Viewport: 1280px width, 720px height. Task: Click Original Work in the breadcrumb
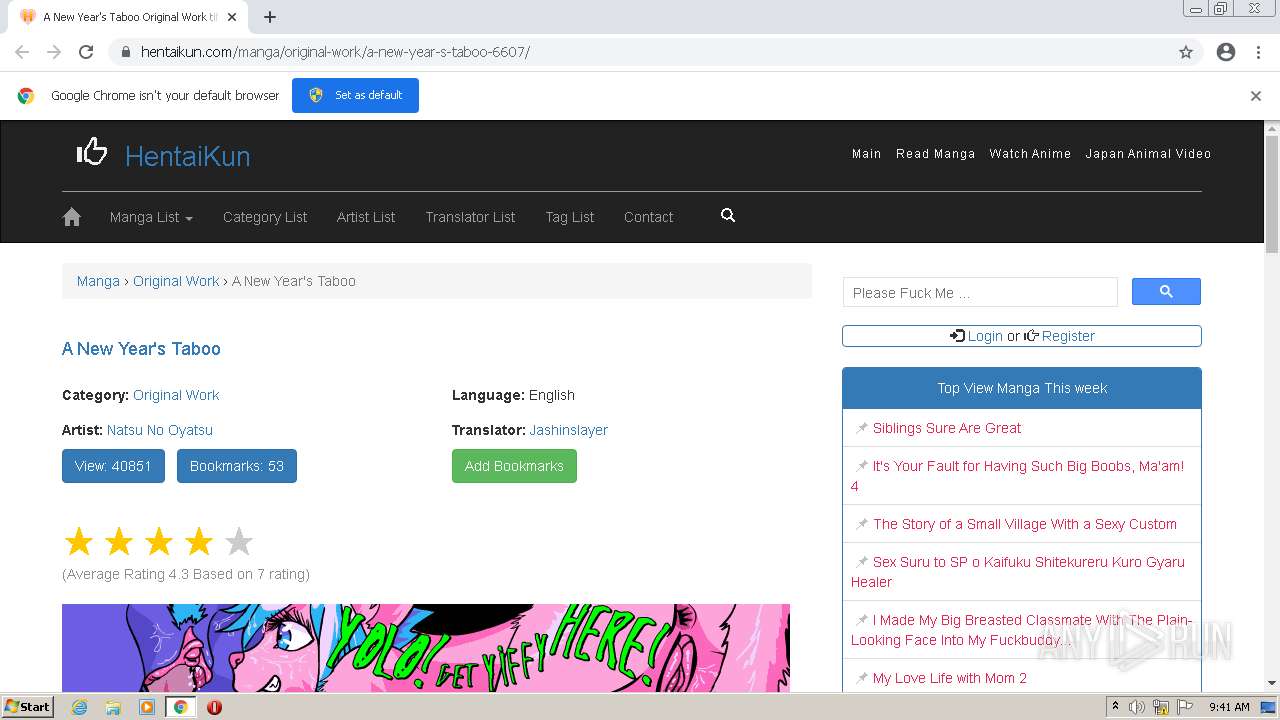(x=176, y=281)
